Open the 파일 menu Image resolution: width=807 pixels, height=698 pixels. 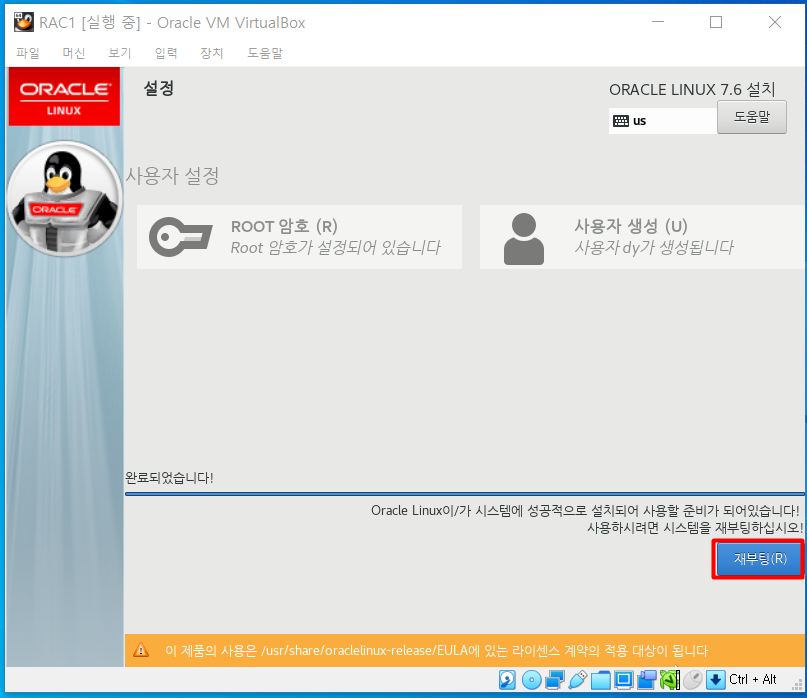tap(28, 53)
